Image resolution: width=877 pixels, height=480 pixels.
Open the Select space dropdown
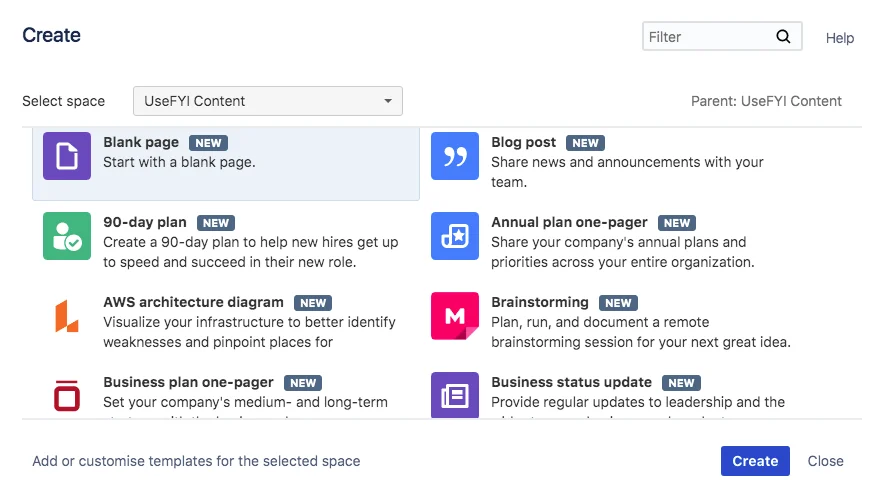[x=268, y=101]
